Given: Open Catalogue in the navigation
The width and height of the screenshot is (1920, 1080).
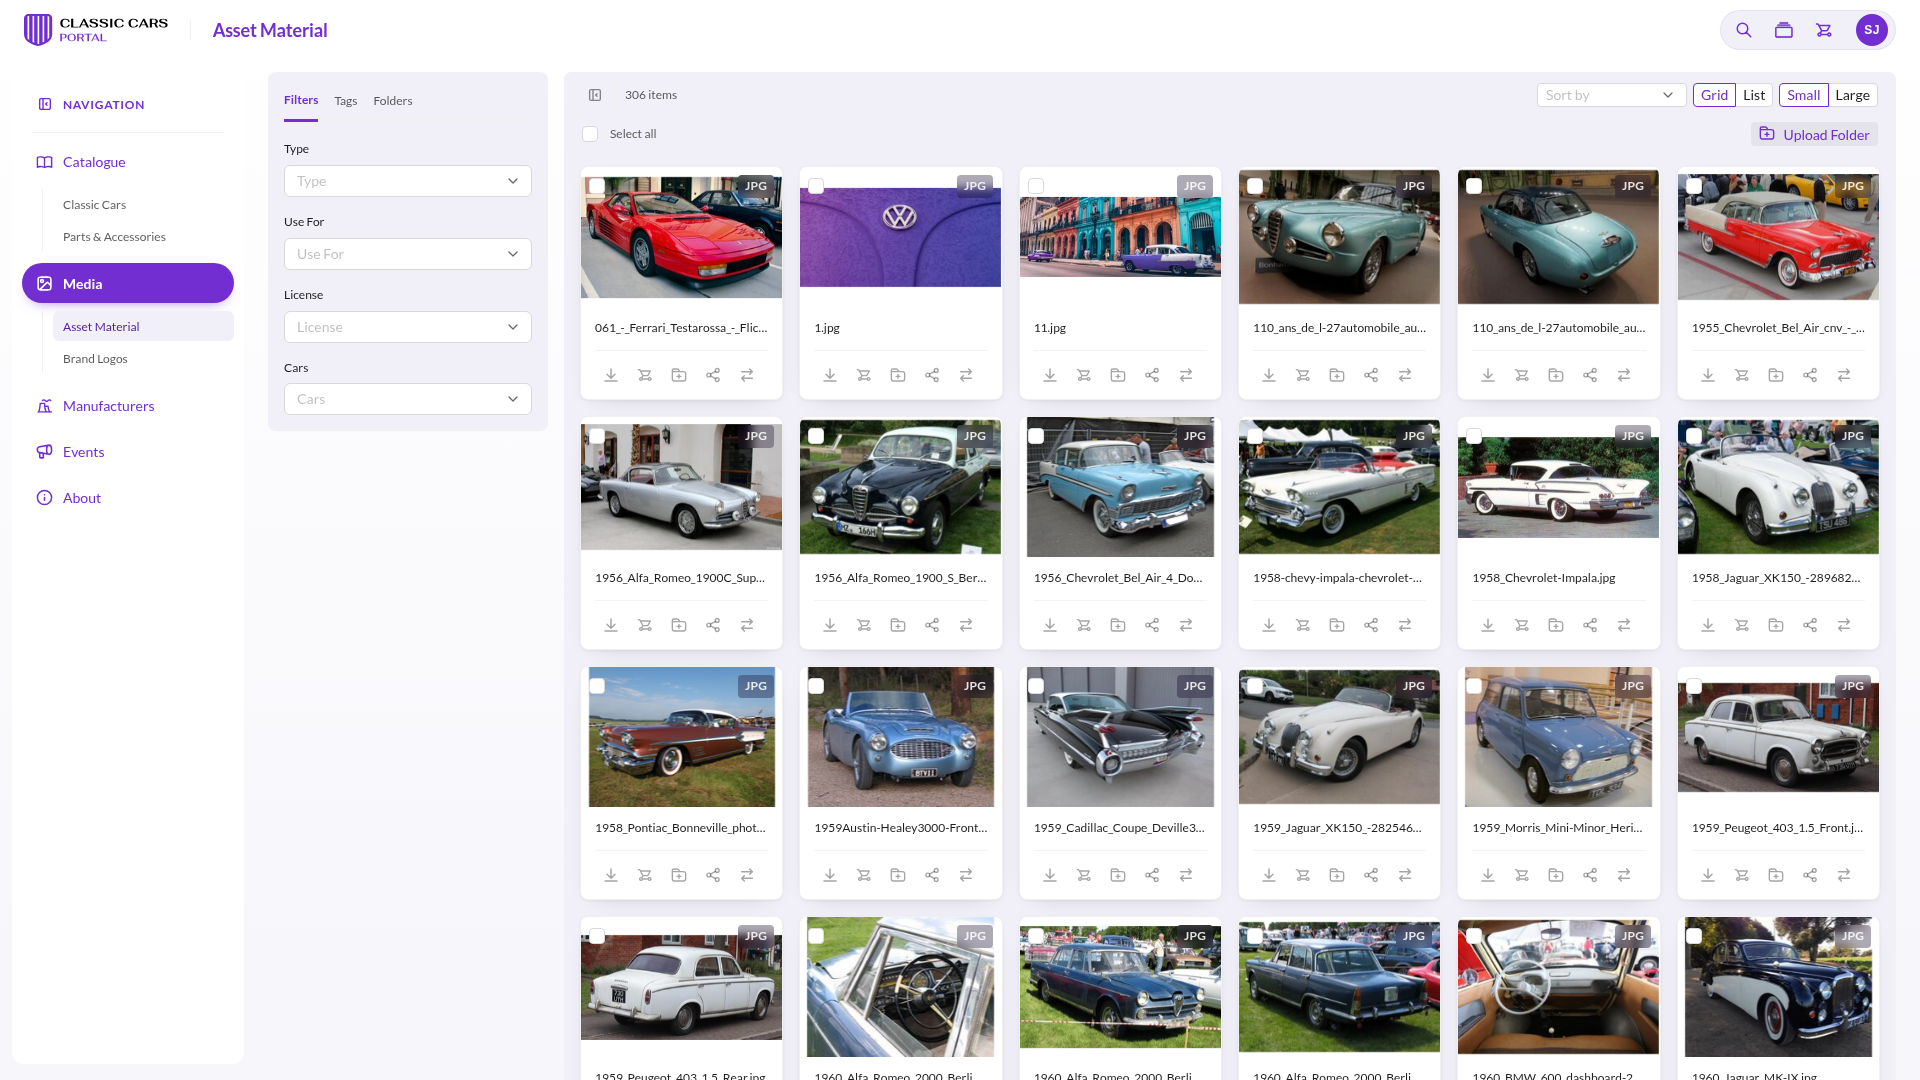Looking at the screenshot, I should (94, 162).
